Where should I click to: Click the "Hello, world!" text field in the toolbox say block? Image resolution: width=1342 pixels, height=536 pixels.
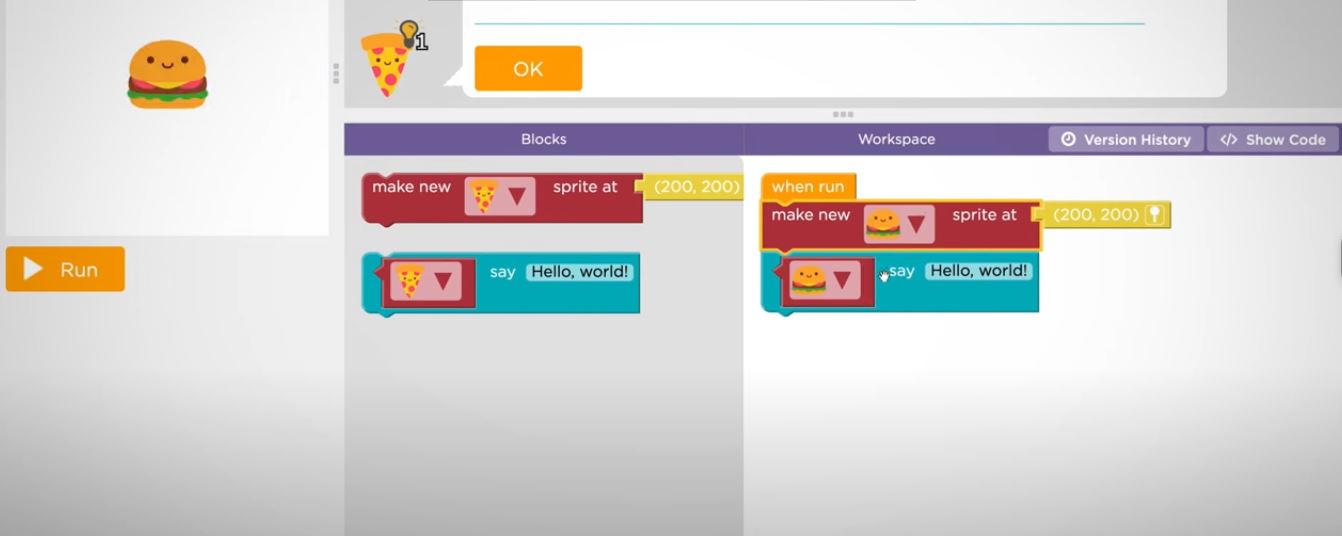(579, 272)
